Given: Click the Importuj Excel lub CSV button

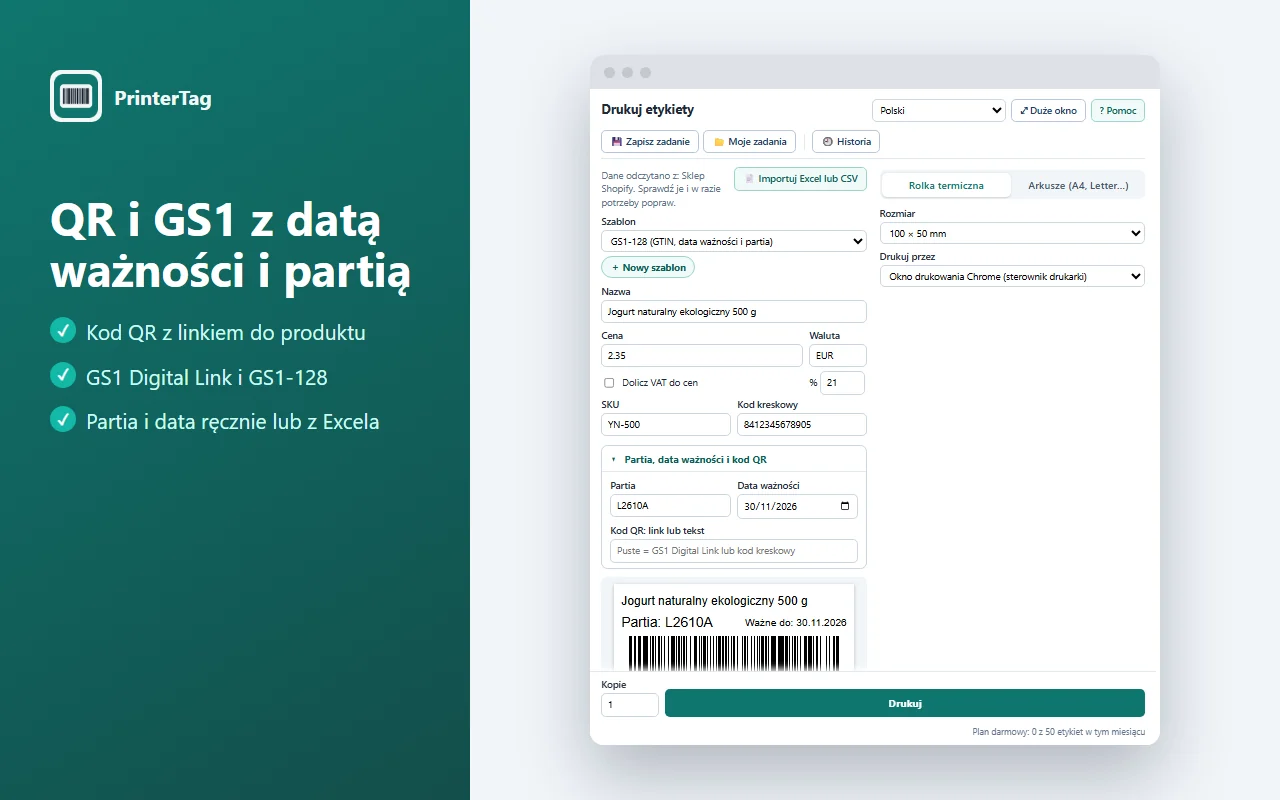Looking at the screenshot, I should (800, 179).
